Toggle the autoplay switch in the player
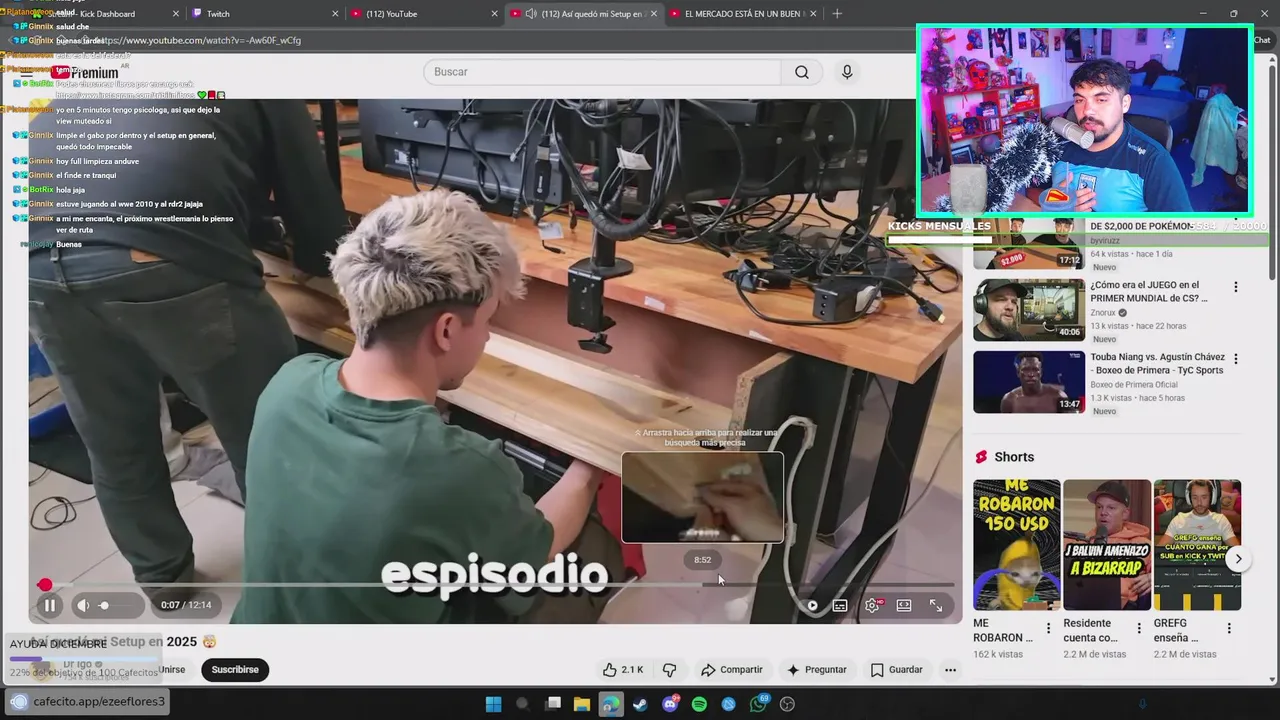 [812, 605]
